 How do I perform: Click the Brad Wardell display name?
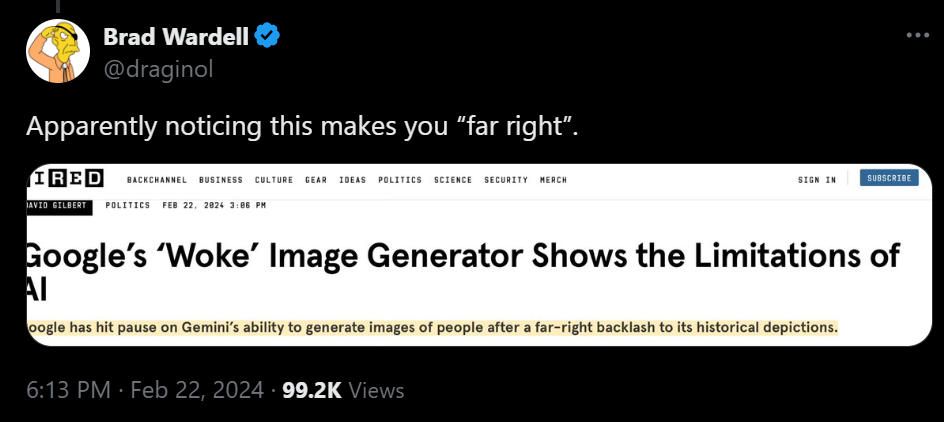pos(176,37)
